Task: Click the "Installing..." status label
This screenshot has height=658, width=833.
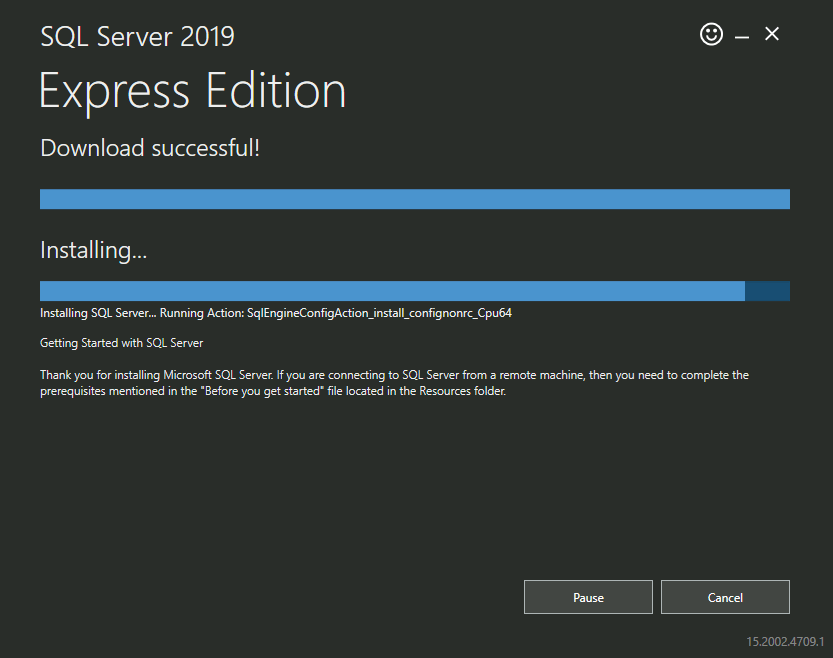Action: [x=93, y=250]
